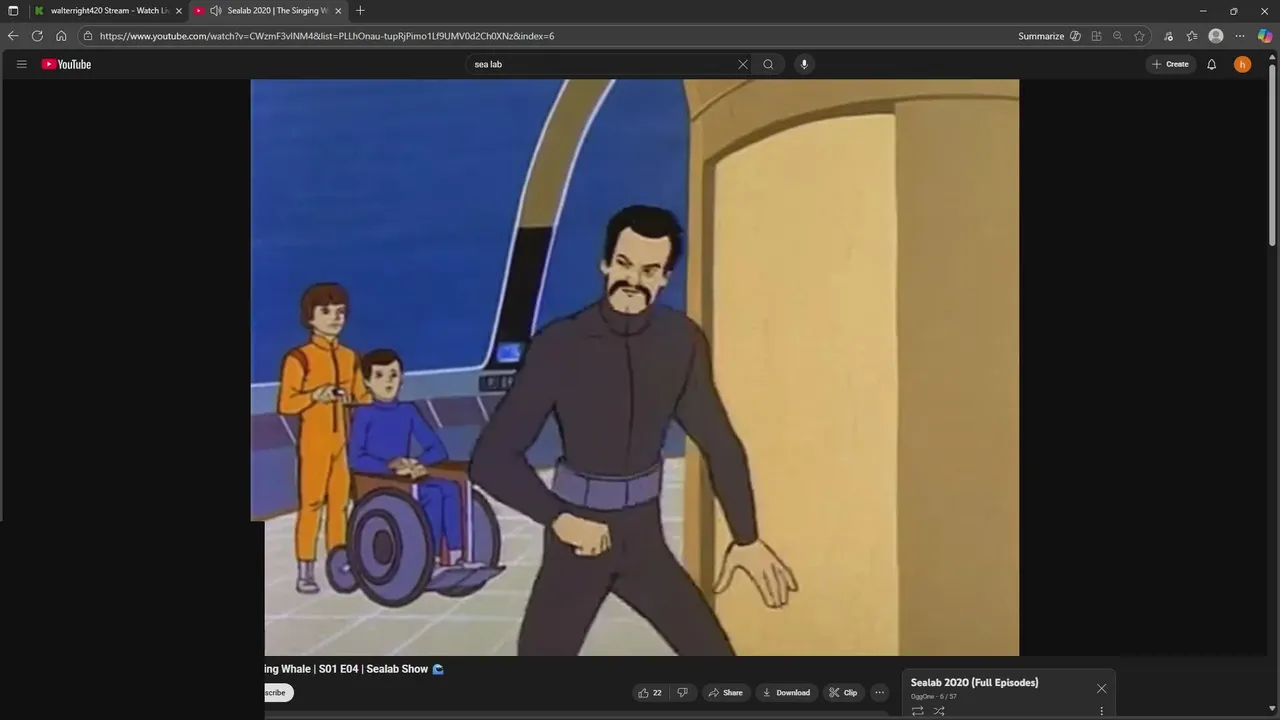This screenshot has height=720, width=1280.
Task: Click the Summarize text in address bar
Action: point(1041,36)
